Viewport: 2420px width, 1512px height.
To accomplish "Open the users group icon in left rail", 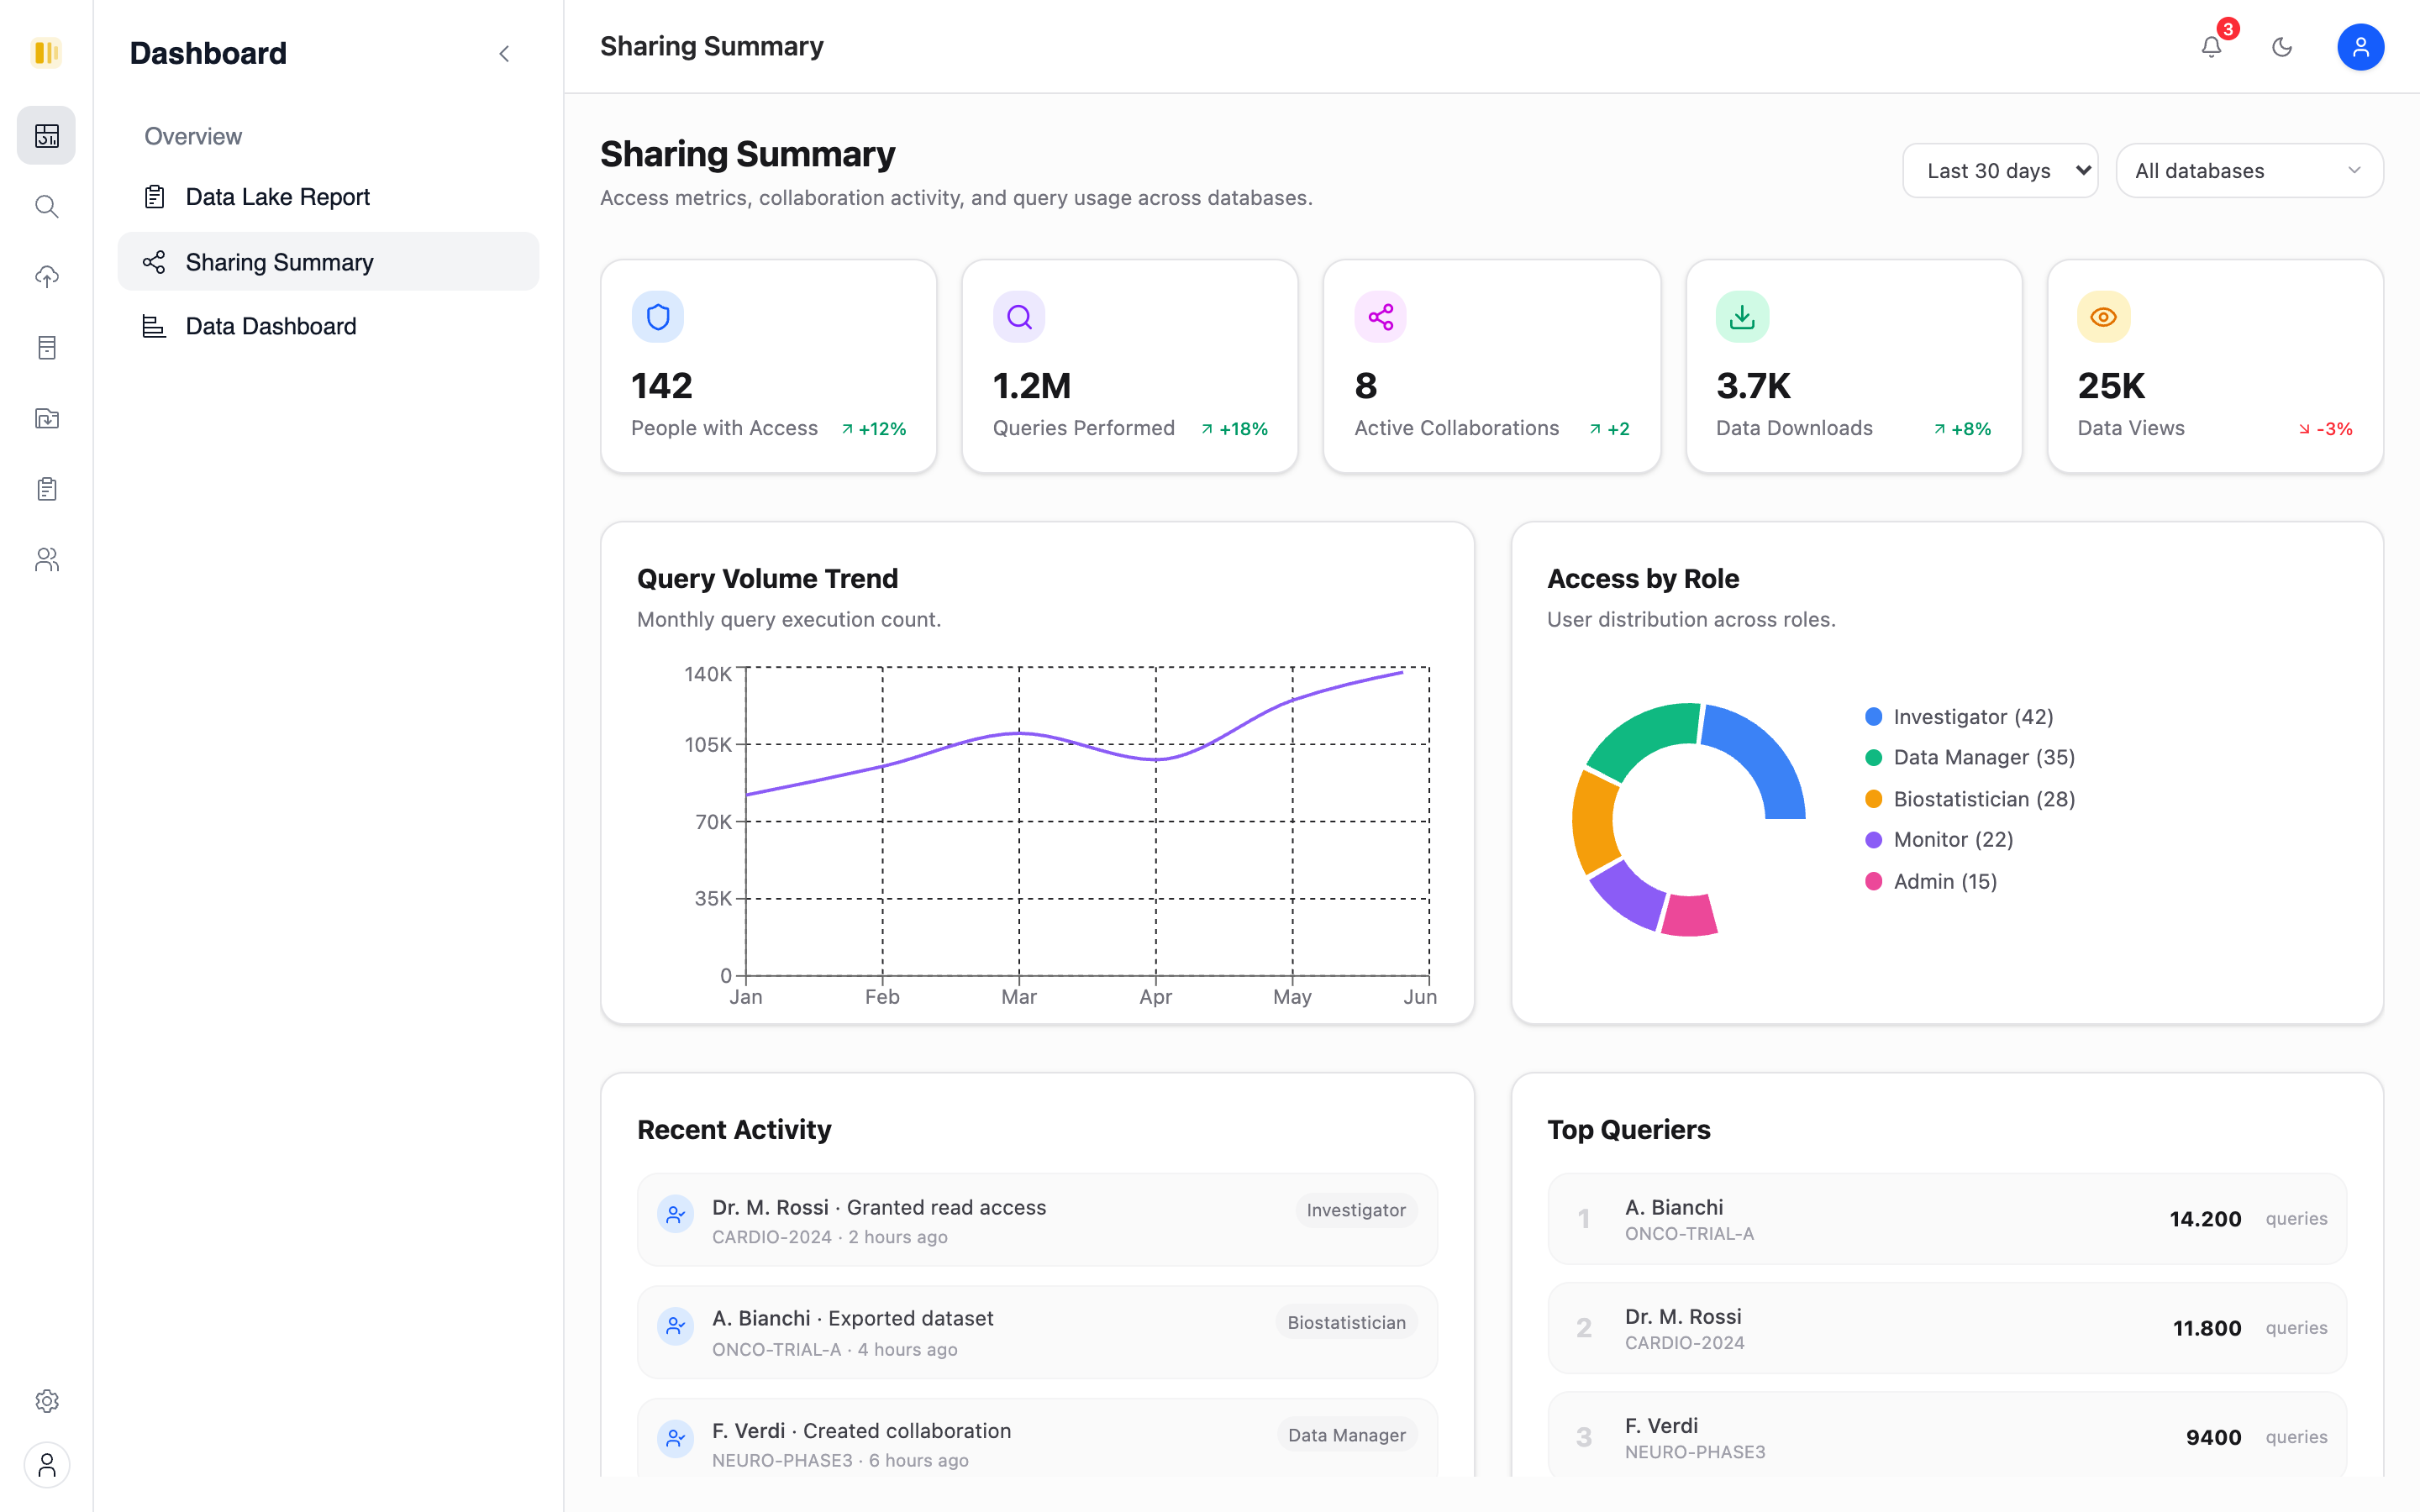I will (x=46, y=560).
